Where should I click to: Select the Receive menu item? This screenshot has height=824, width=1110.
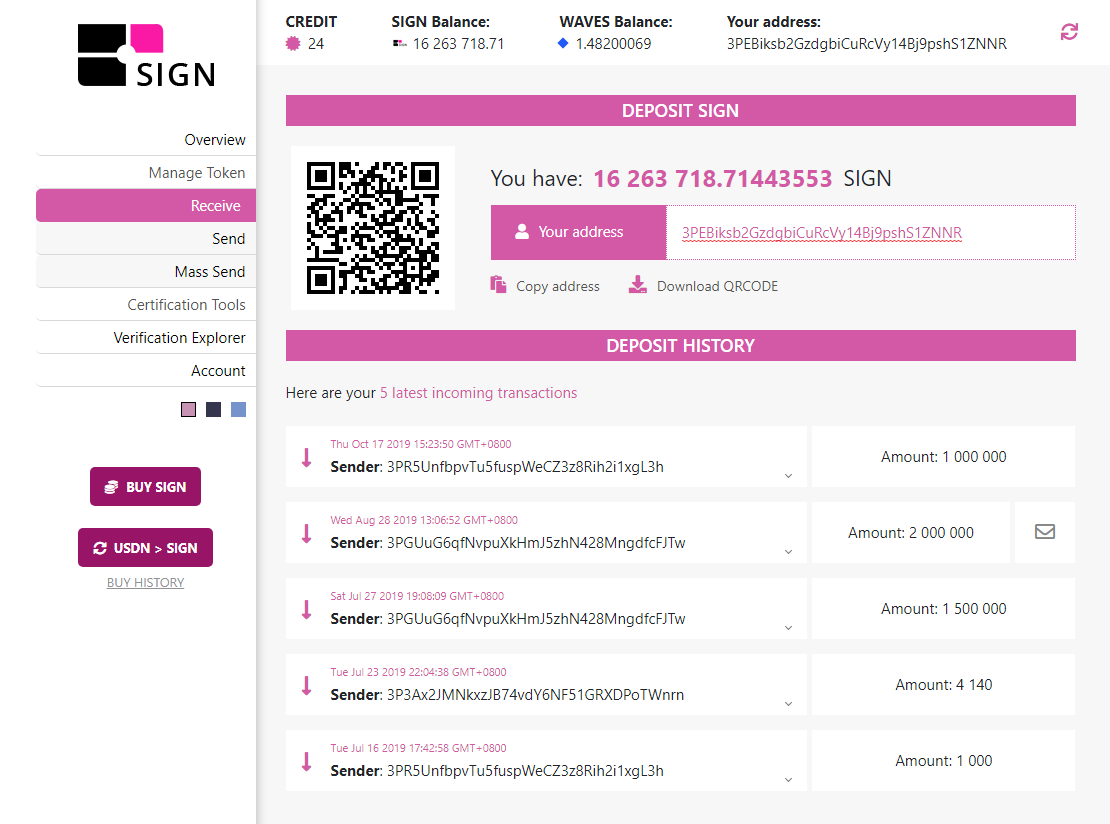tap(146, 205)
